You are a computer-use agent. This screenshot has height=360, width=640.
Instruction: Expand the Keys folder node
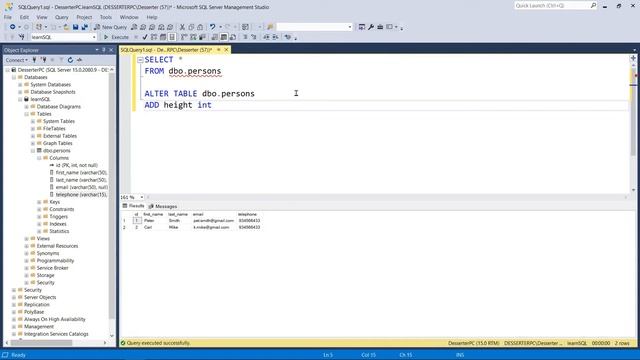39,202
